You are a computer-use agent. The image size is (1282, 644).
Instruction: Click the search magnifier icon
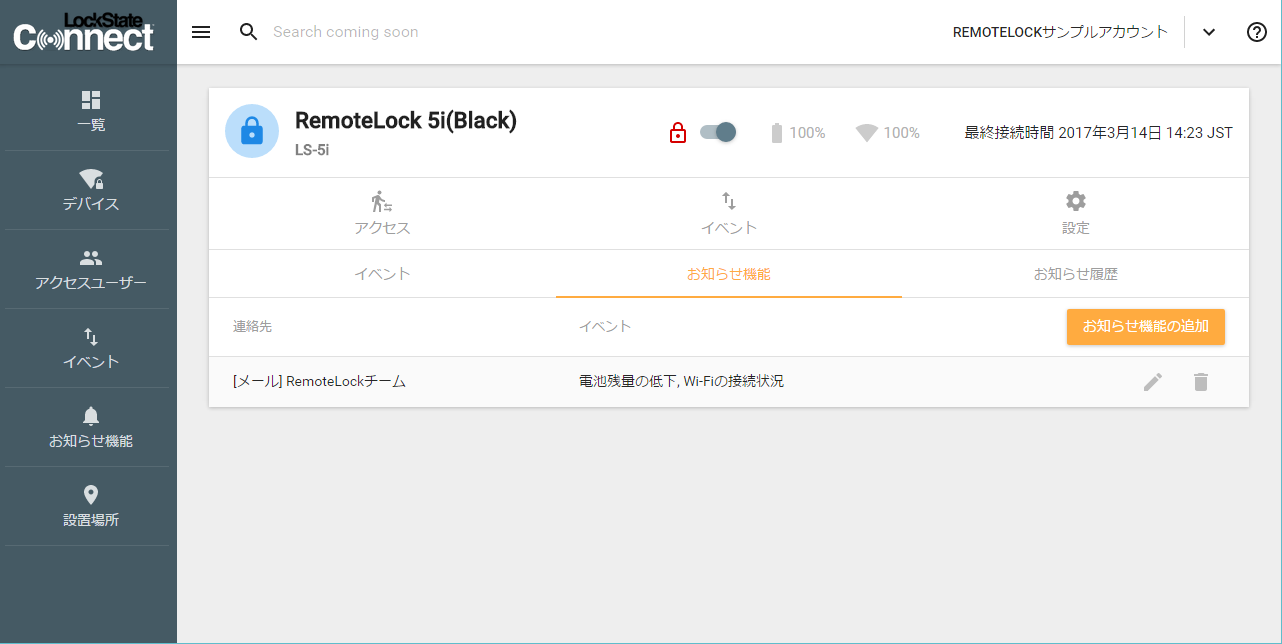[249, 32]
